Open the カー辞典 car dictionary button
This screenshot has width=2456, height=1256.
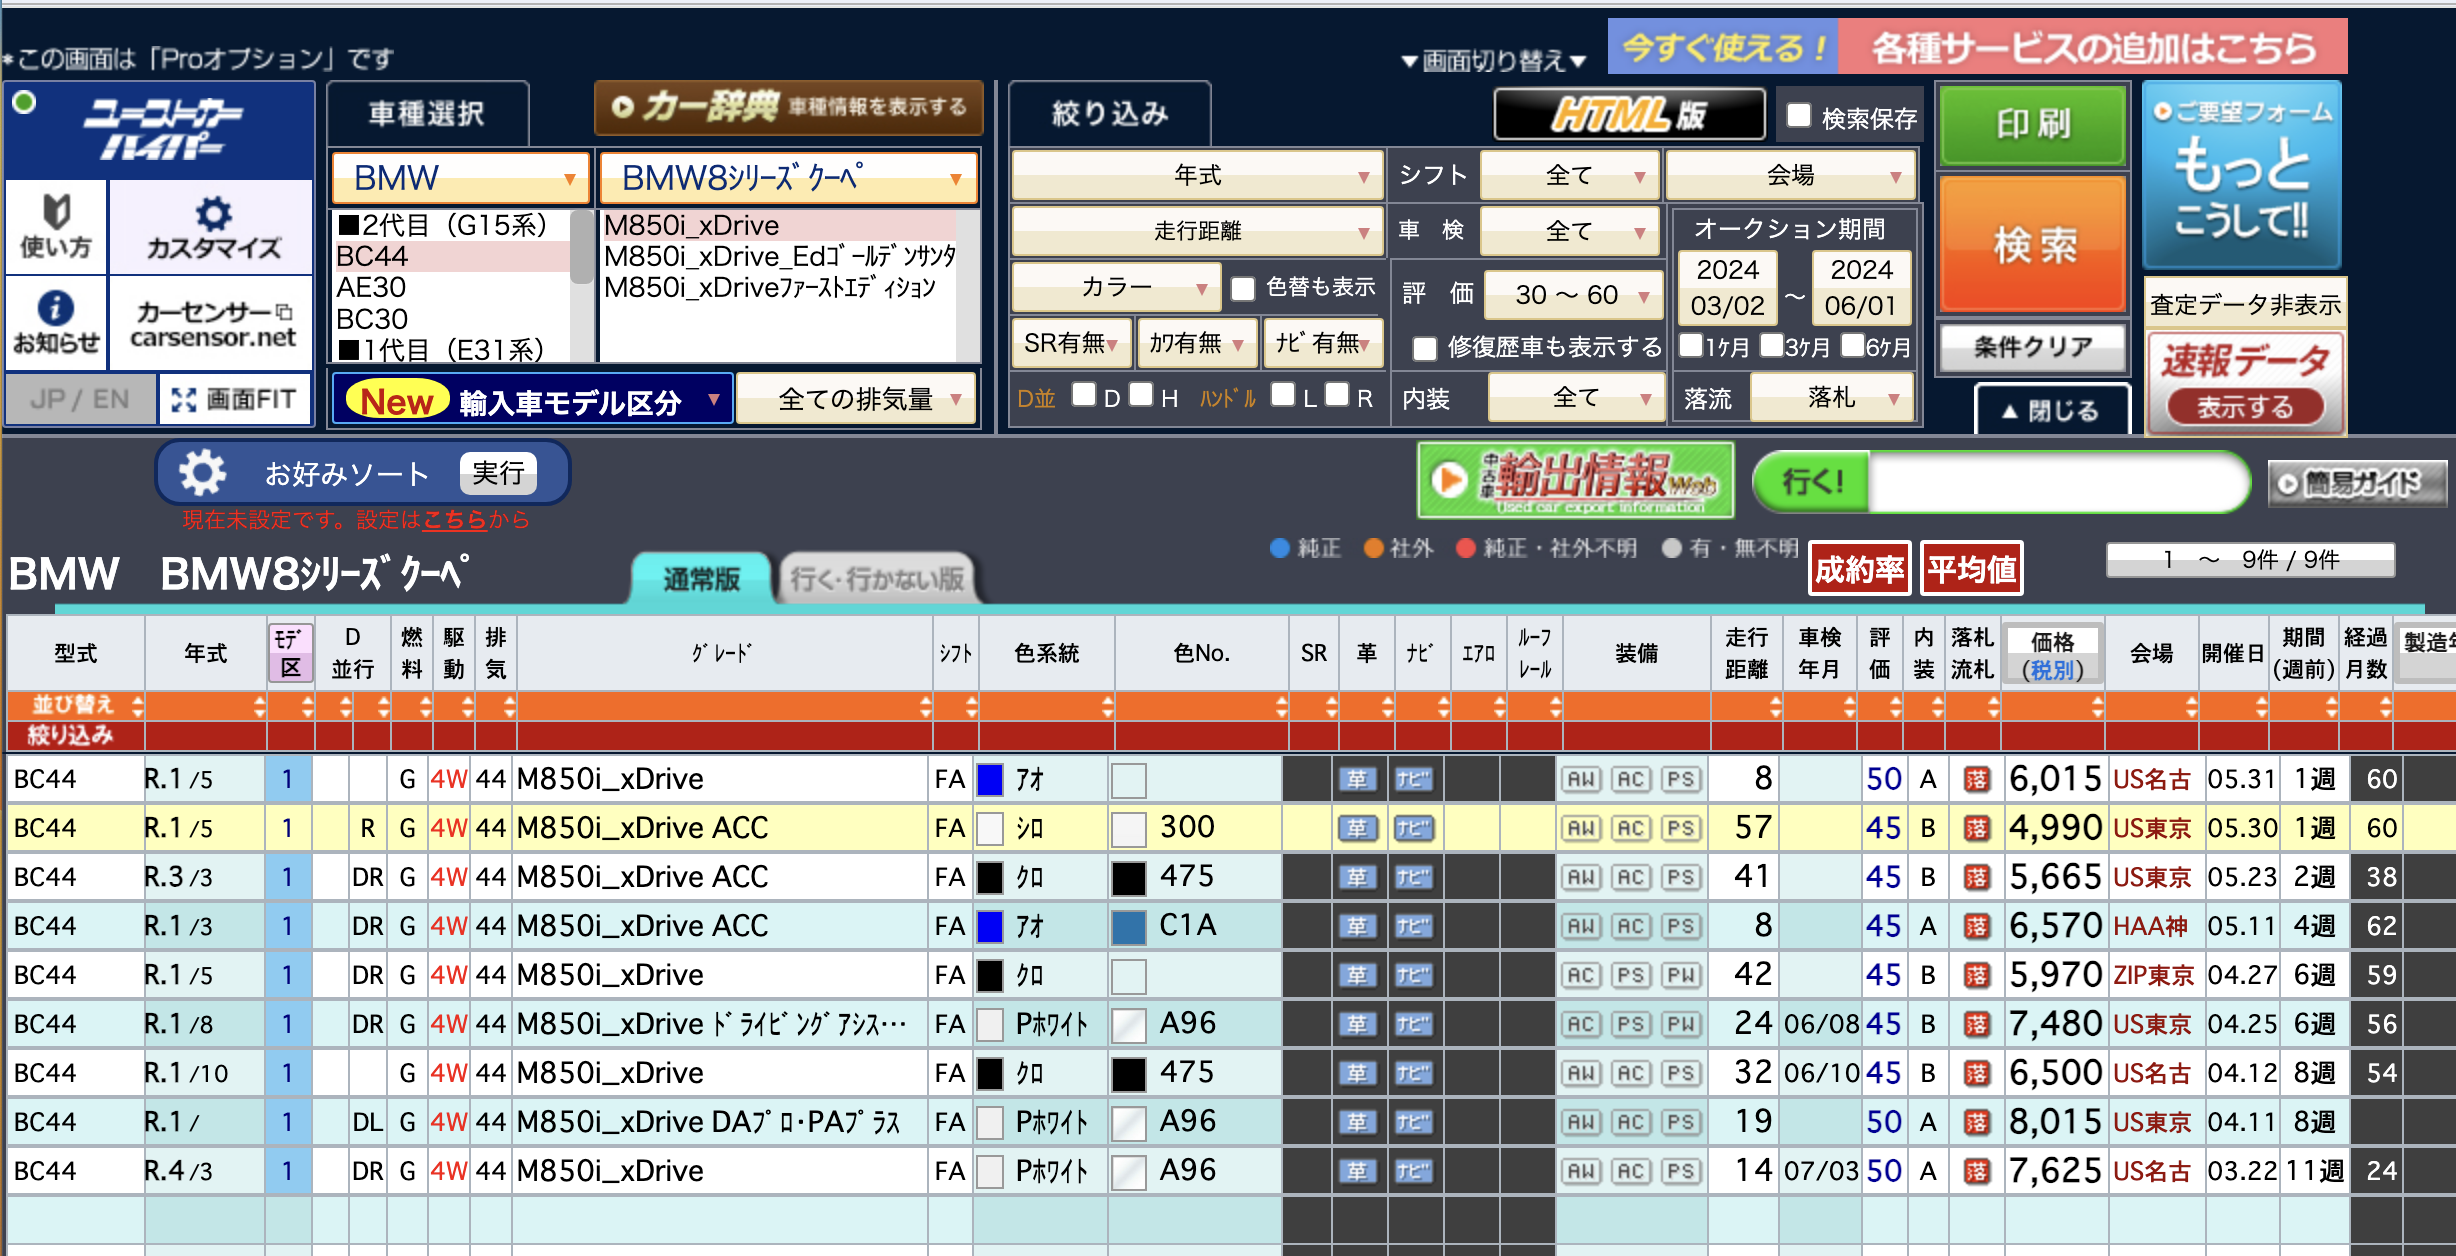point(789,107)
